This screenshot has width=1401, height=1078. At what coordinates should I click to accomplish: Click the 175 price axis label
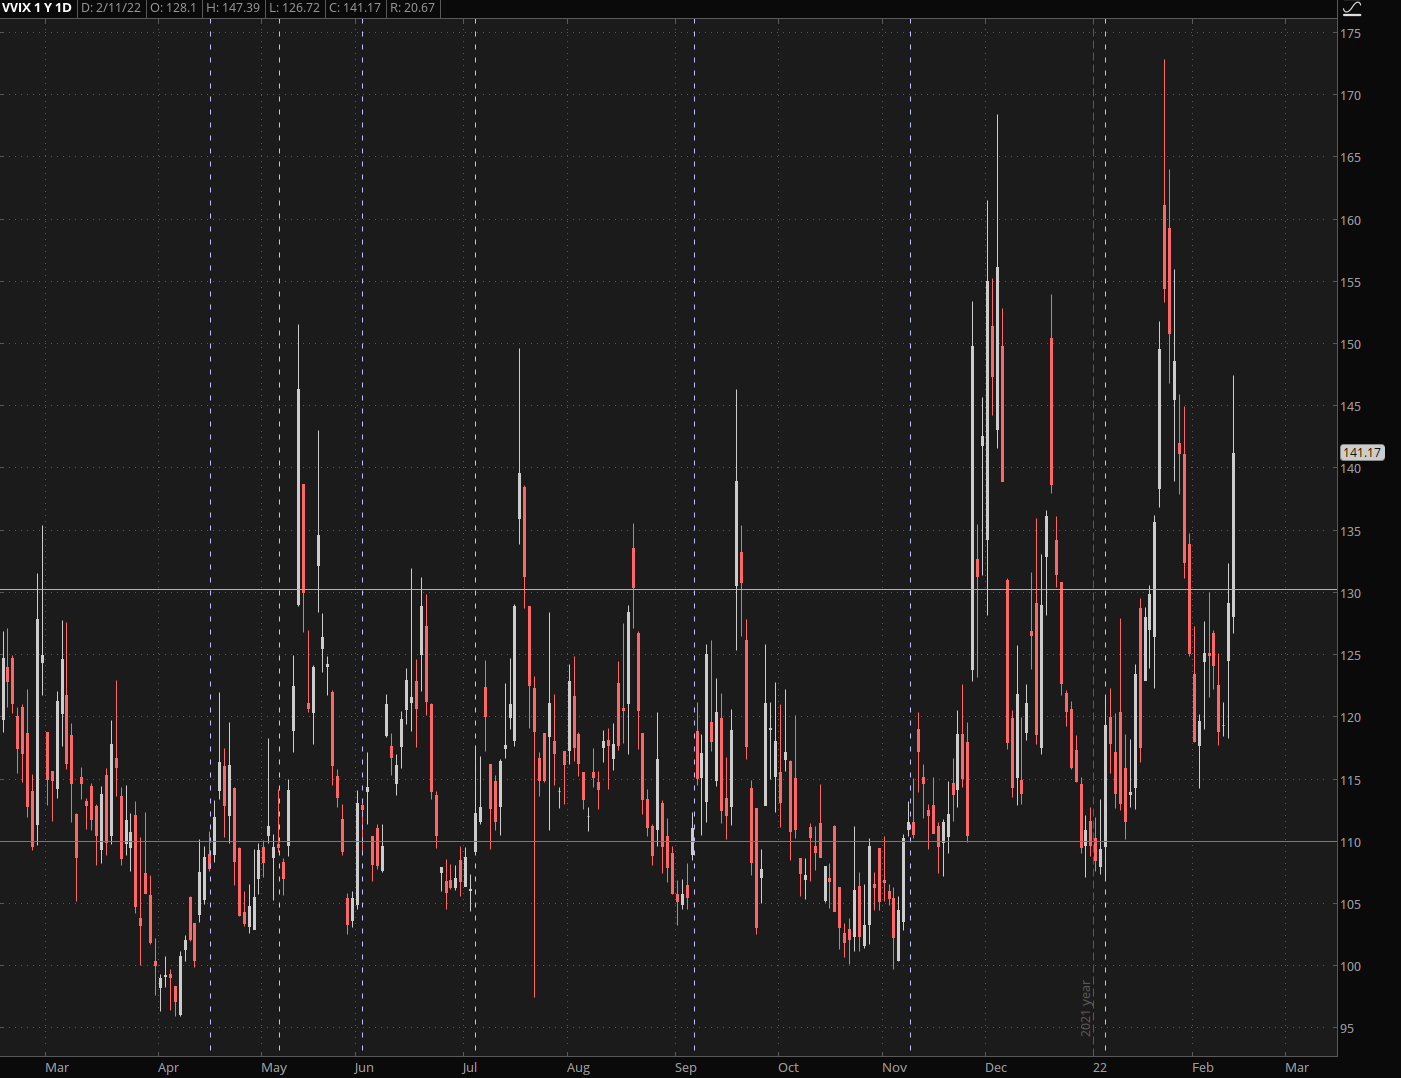click(1351, 34)
